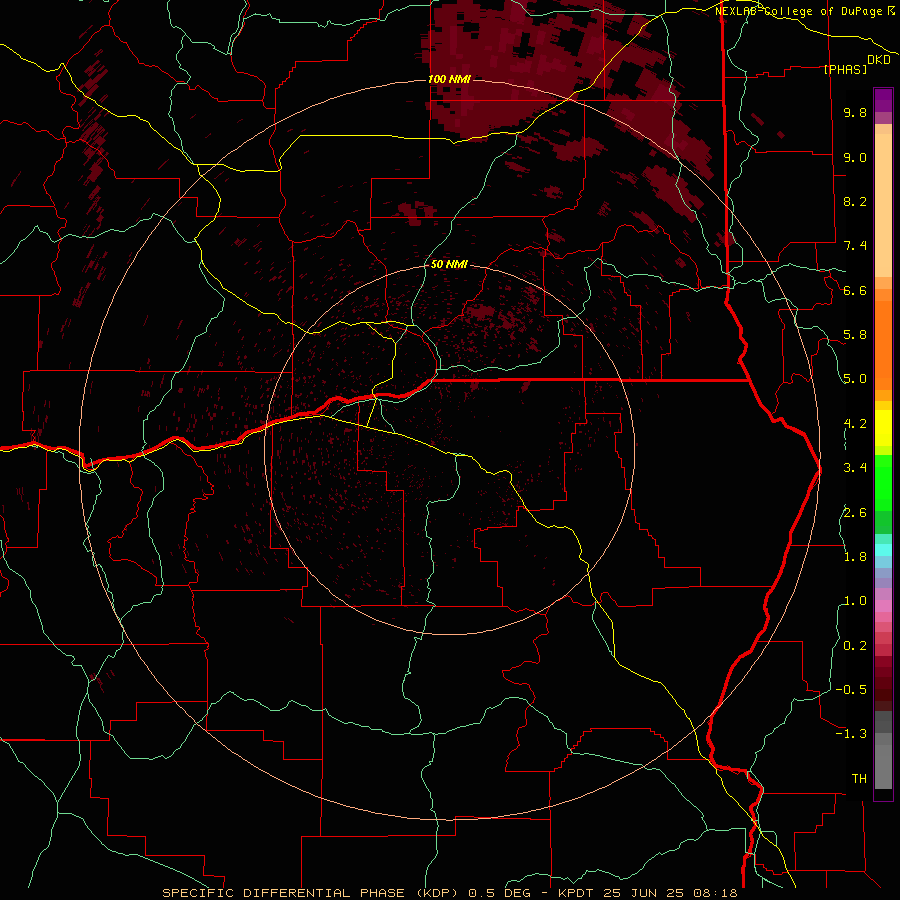Screen dimensions: 900x900
Task: Click the [PHAS] units label
Action: pos(845,70)
